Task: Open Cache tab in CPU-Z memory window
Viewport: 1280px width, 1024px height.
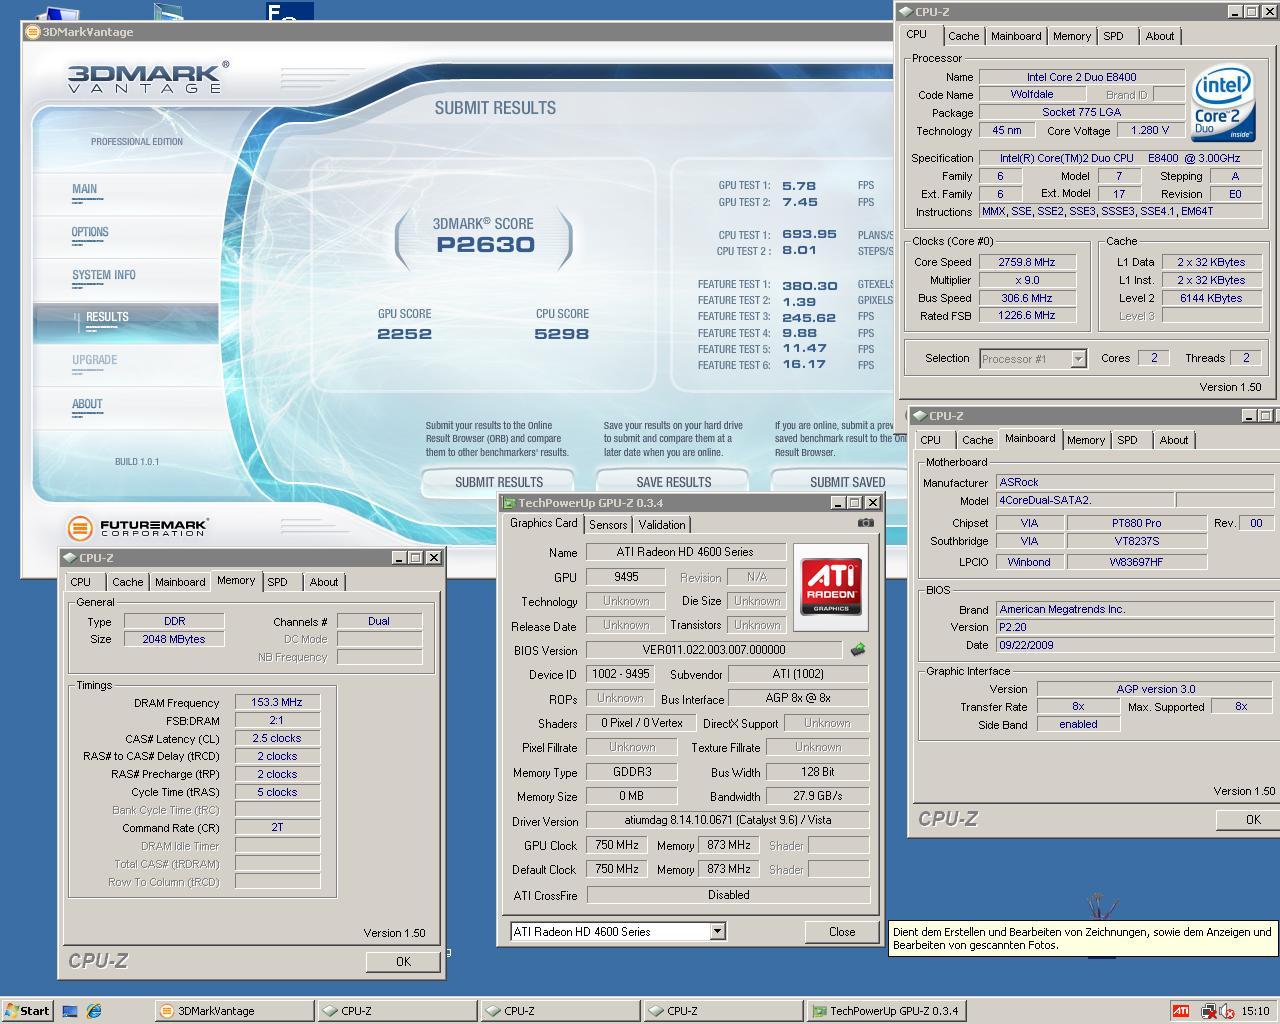Action: [127, 582]
